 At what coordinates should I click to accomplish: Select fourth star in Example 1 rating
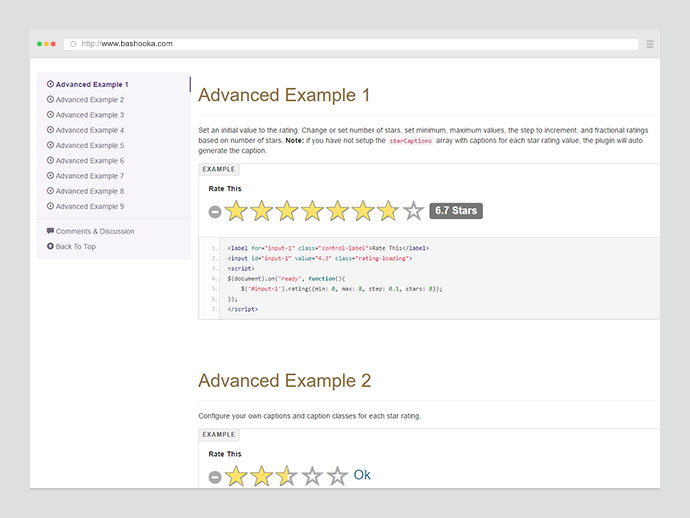(x=312, y=210)
